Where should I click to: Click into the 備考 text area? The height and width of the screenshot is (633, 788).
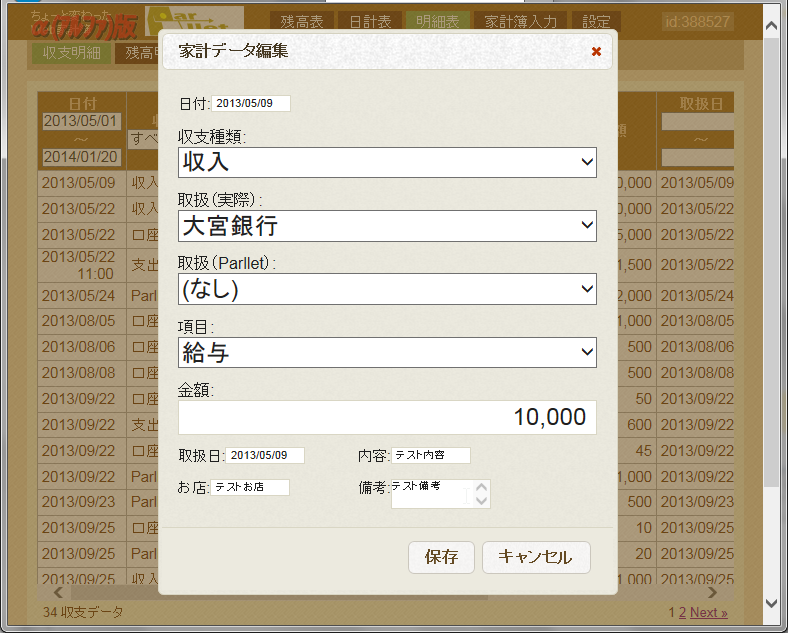(x=430, y=492)
